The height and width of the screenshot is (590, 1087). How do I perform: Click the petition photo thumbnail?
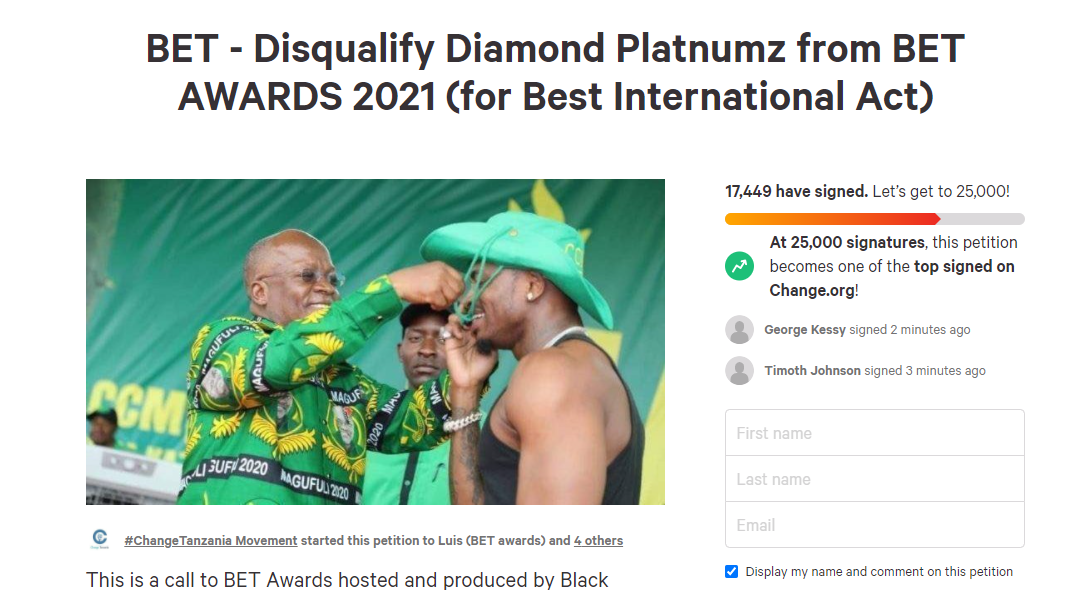(x=375, y=342)
